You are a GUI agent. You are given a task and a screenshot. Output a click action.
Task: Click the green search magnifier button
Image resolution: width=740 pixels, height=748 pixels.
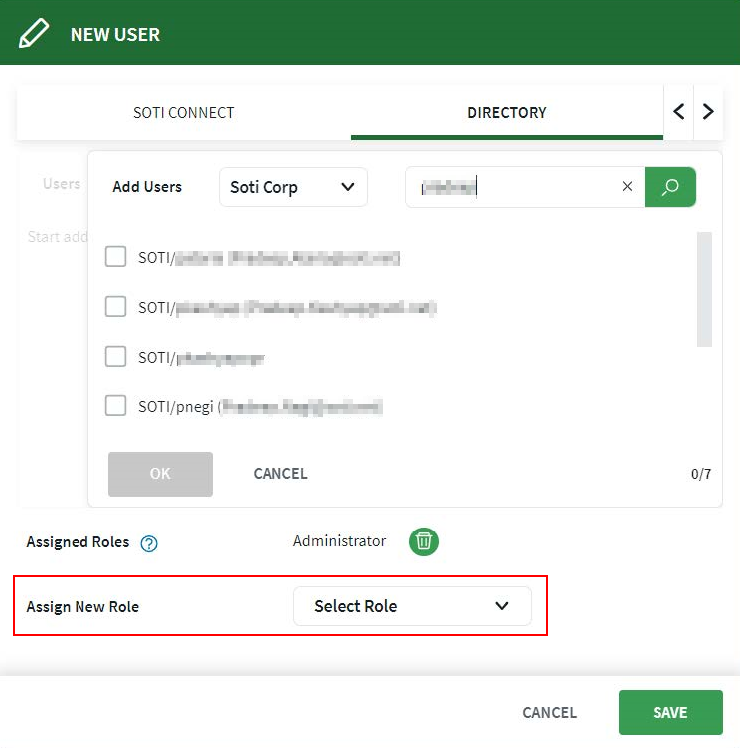(670, 187)
